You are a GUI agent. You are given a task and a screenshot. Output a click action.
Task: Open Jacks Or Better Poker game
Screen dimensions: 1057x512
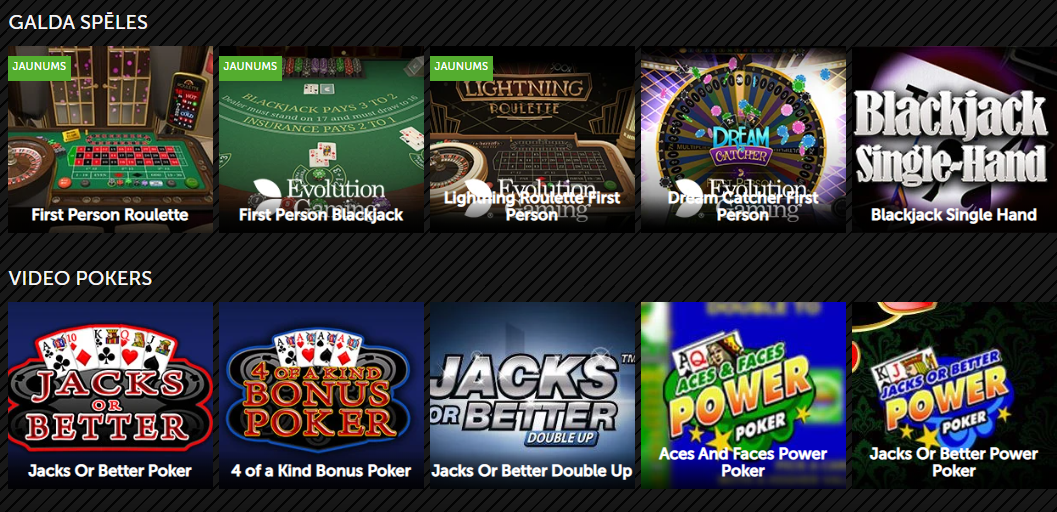click(111, 395)
